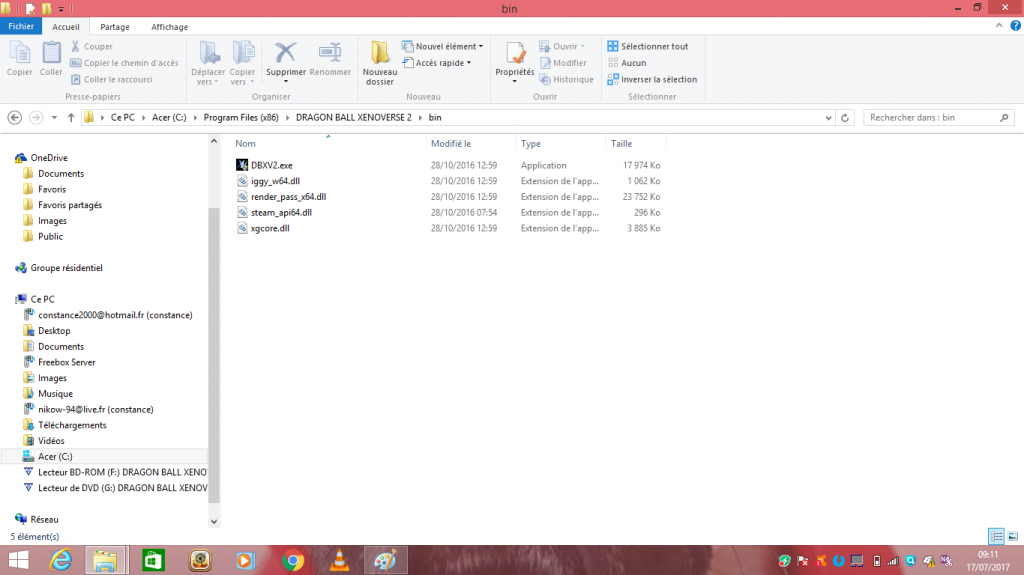Open the help question mark icon
The height and width of the screenshot is (575, 1024).
[x=1016, y=25]
